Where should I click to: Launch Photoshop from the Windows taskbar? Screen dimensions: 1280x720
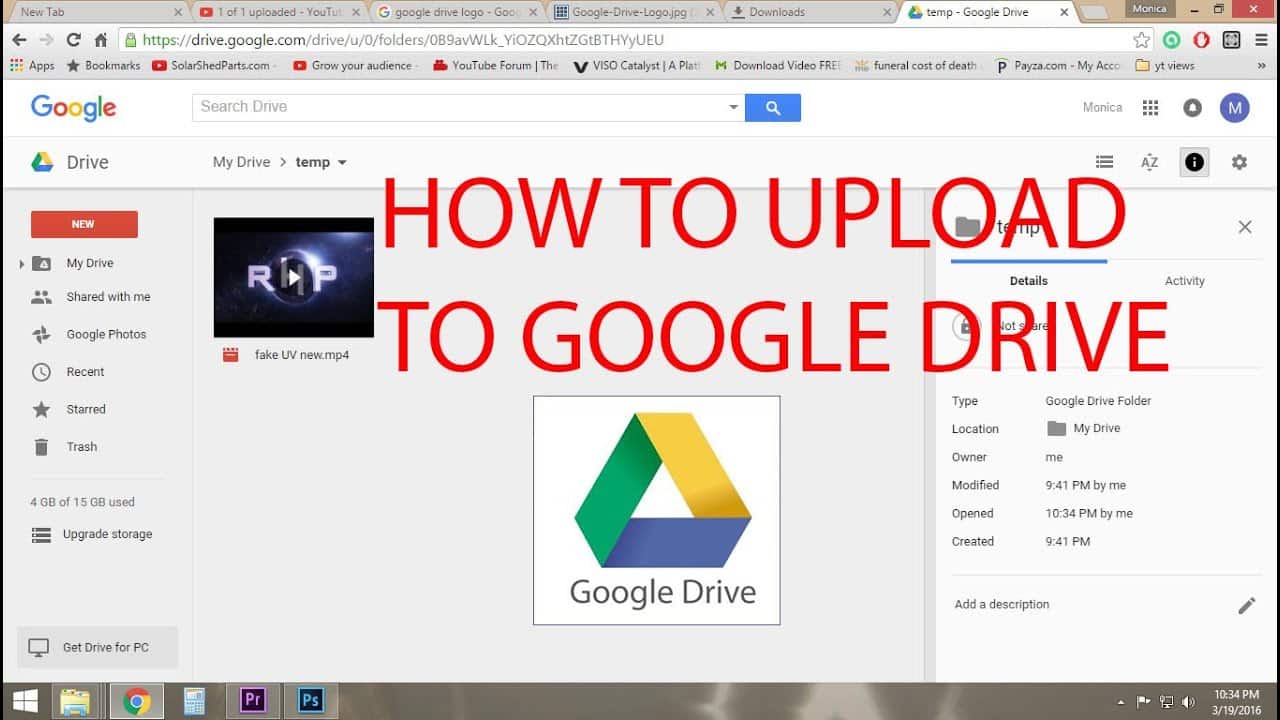pyautogui.click(x=311, y=701)
